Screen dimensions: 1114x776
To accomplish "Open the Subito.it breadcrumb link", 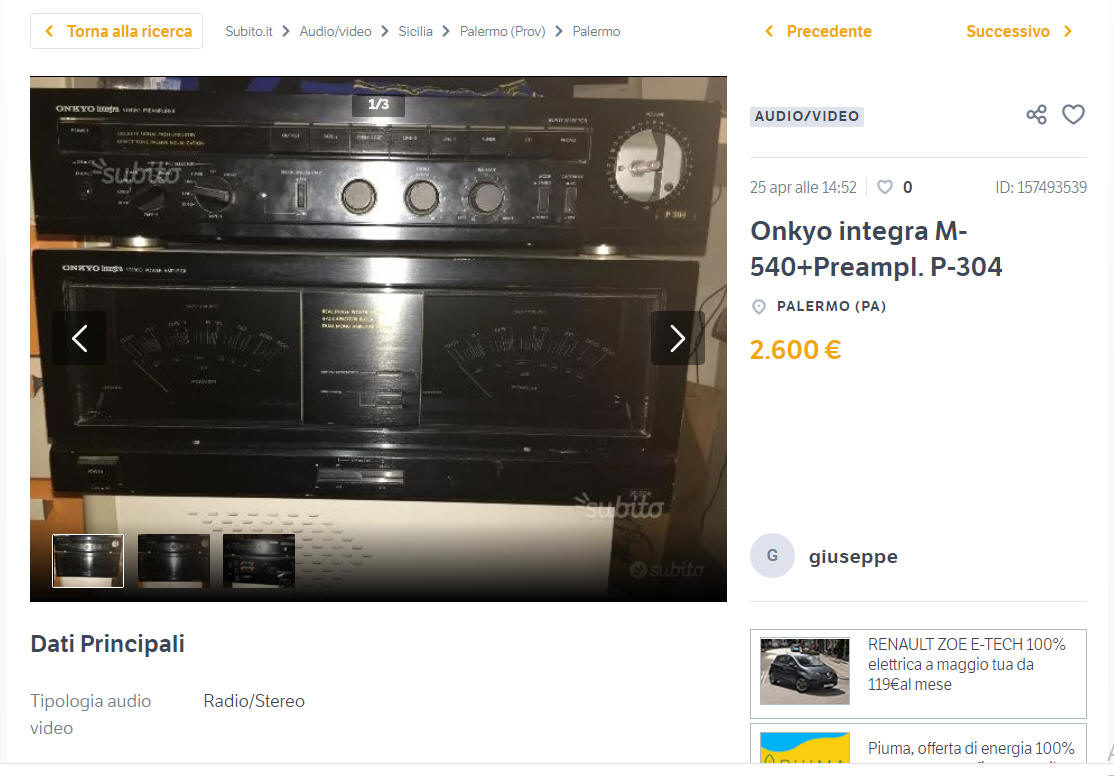I will (x=249, y=31).
